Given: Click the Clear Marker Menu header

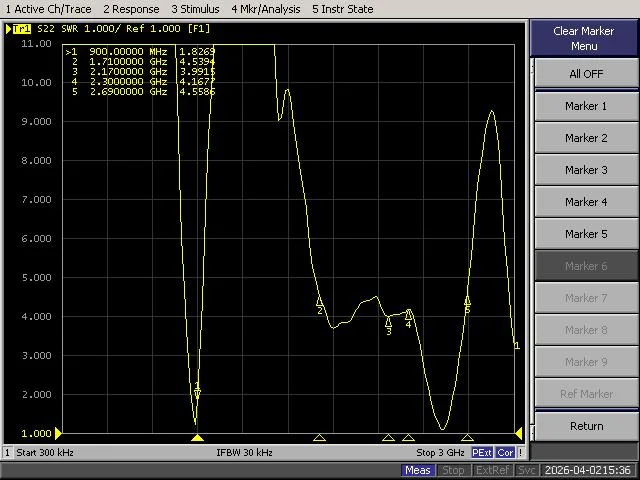Looking at the screenshot, I should pos(584,38).
